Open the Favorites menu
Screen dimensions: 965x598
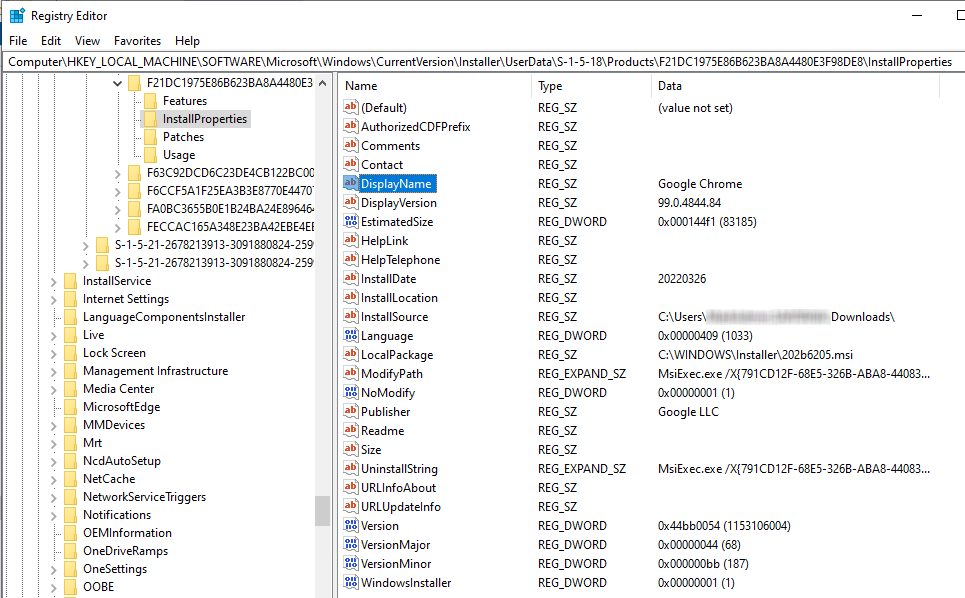pos(137,40)
